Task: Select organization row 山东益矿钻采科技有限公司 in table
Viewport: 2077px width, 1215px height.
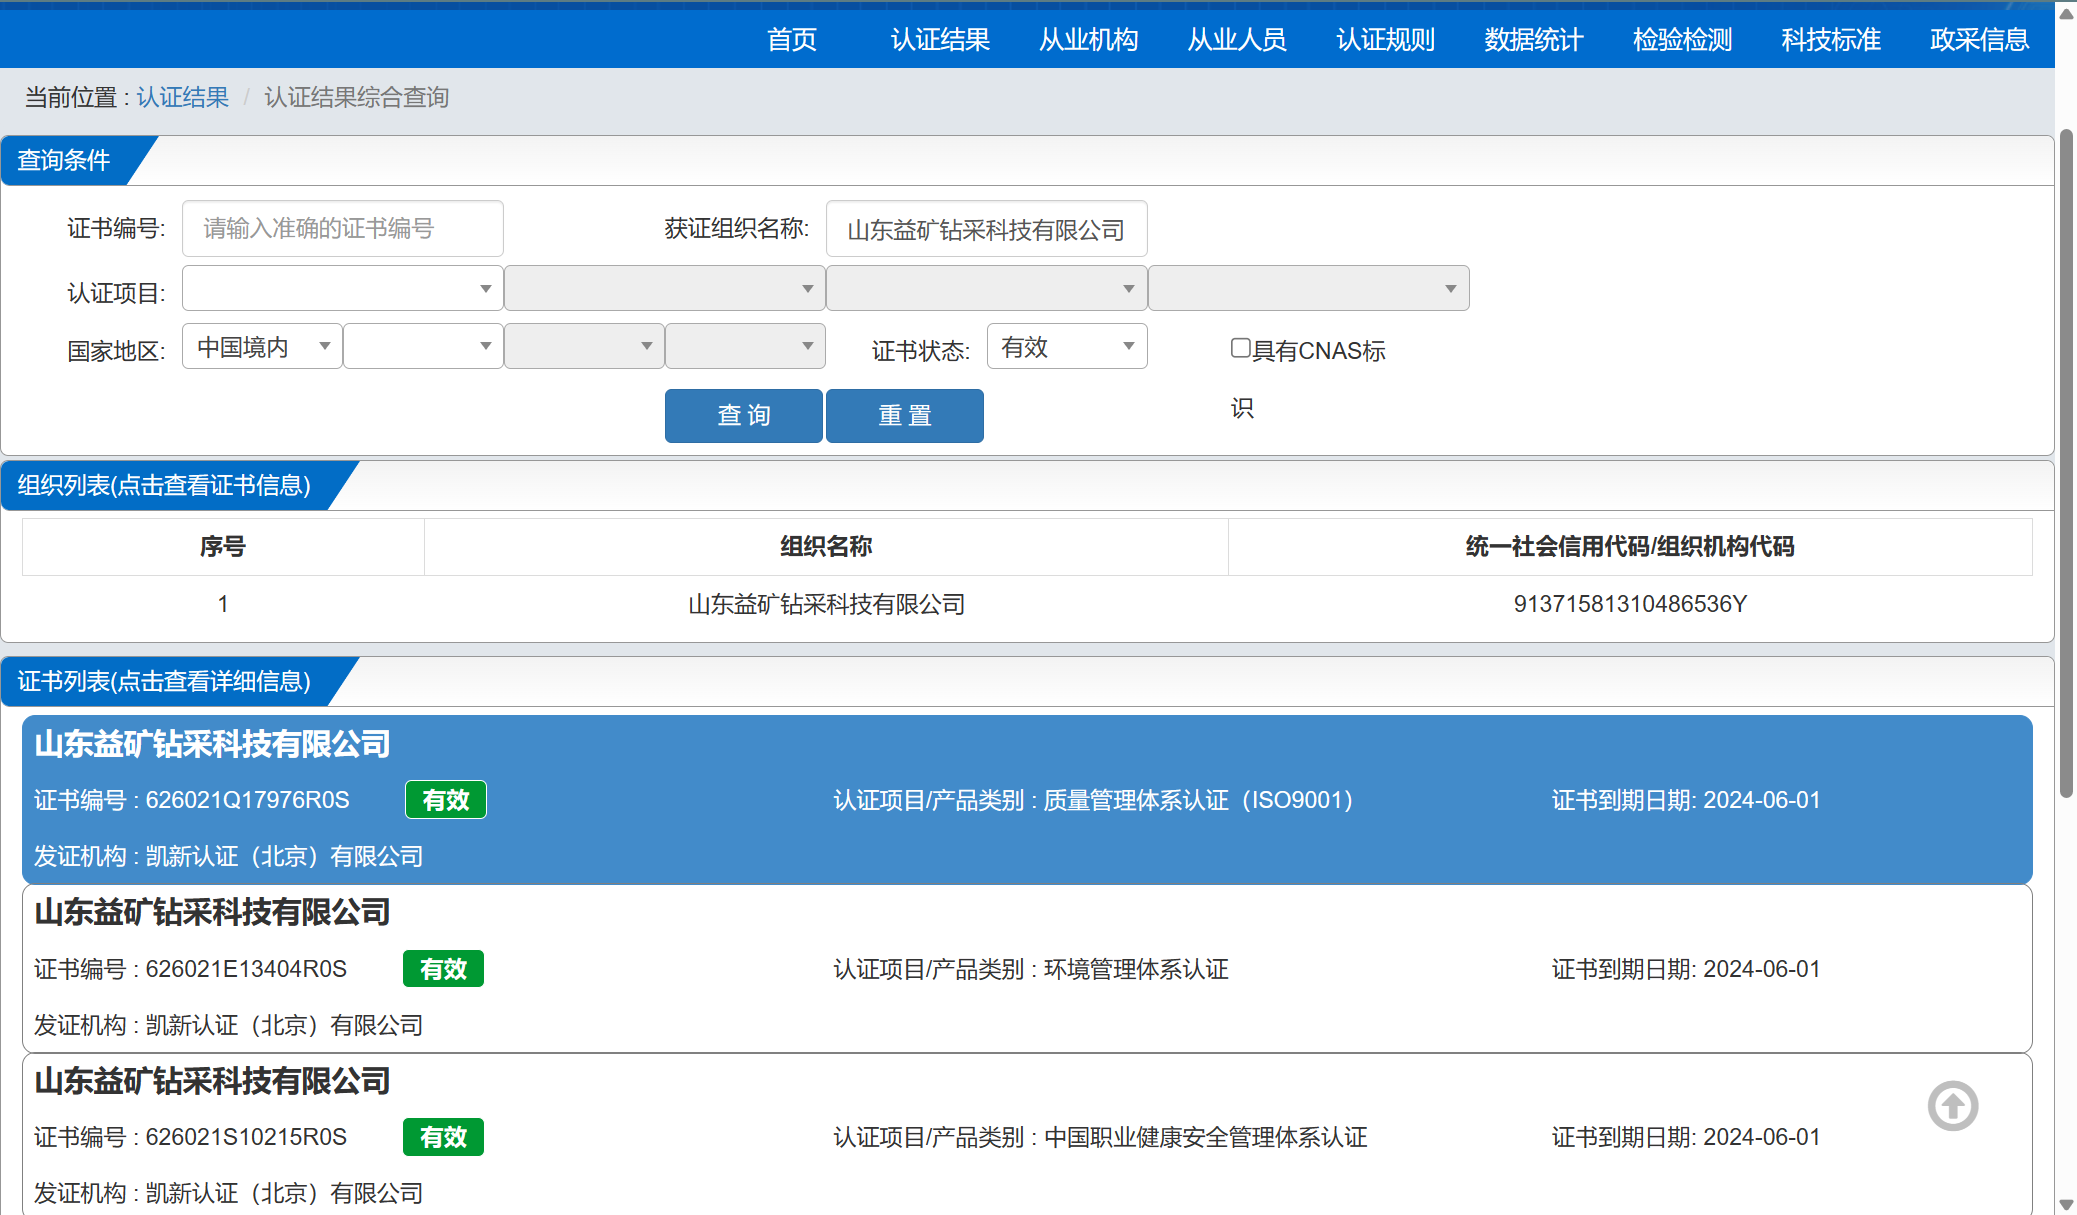Action: click(1027, 604)
